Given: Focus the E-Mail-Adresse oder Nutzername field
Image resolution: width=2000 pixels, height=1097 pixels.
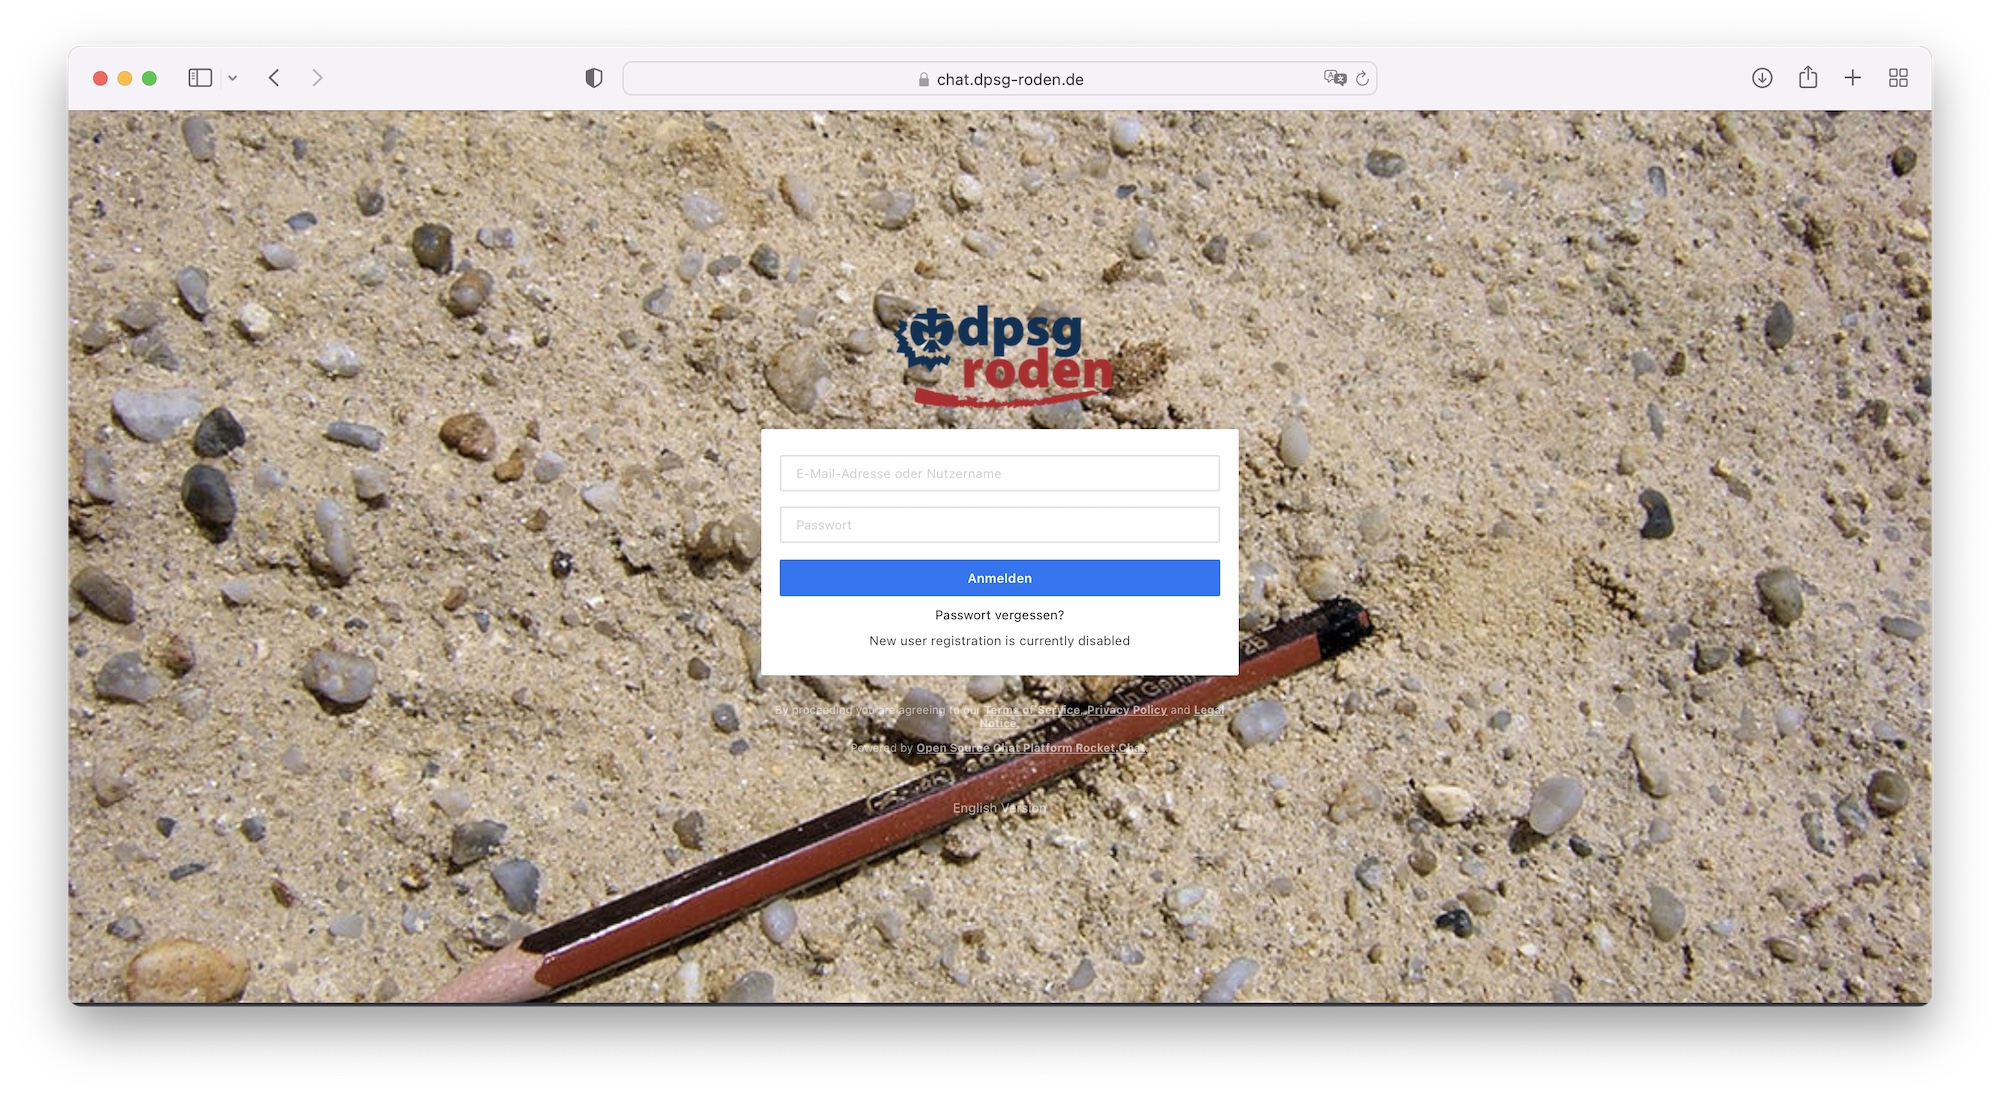Looking at the screenshot, I should (1000, 473).
